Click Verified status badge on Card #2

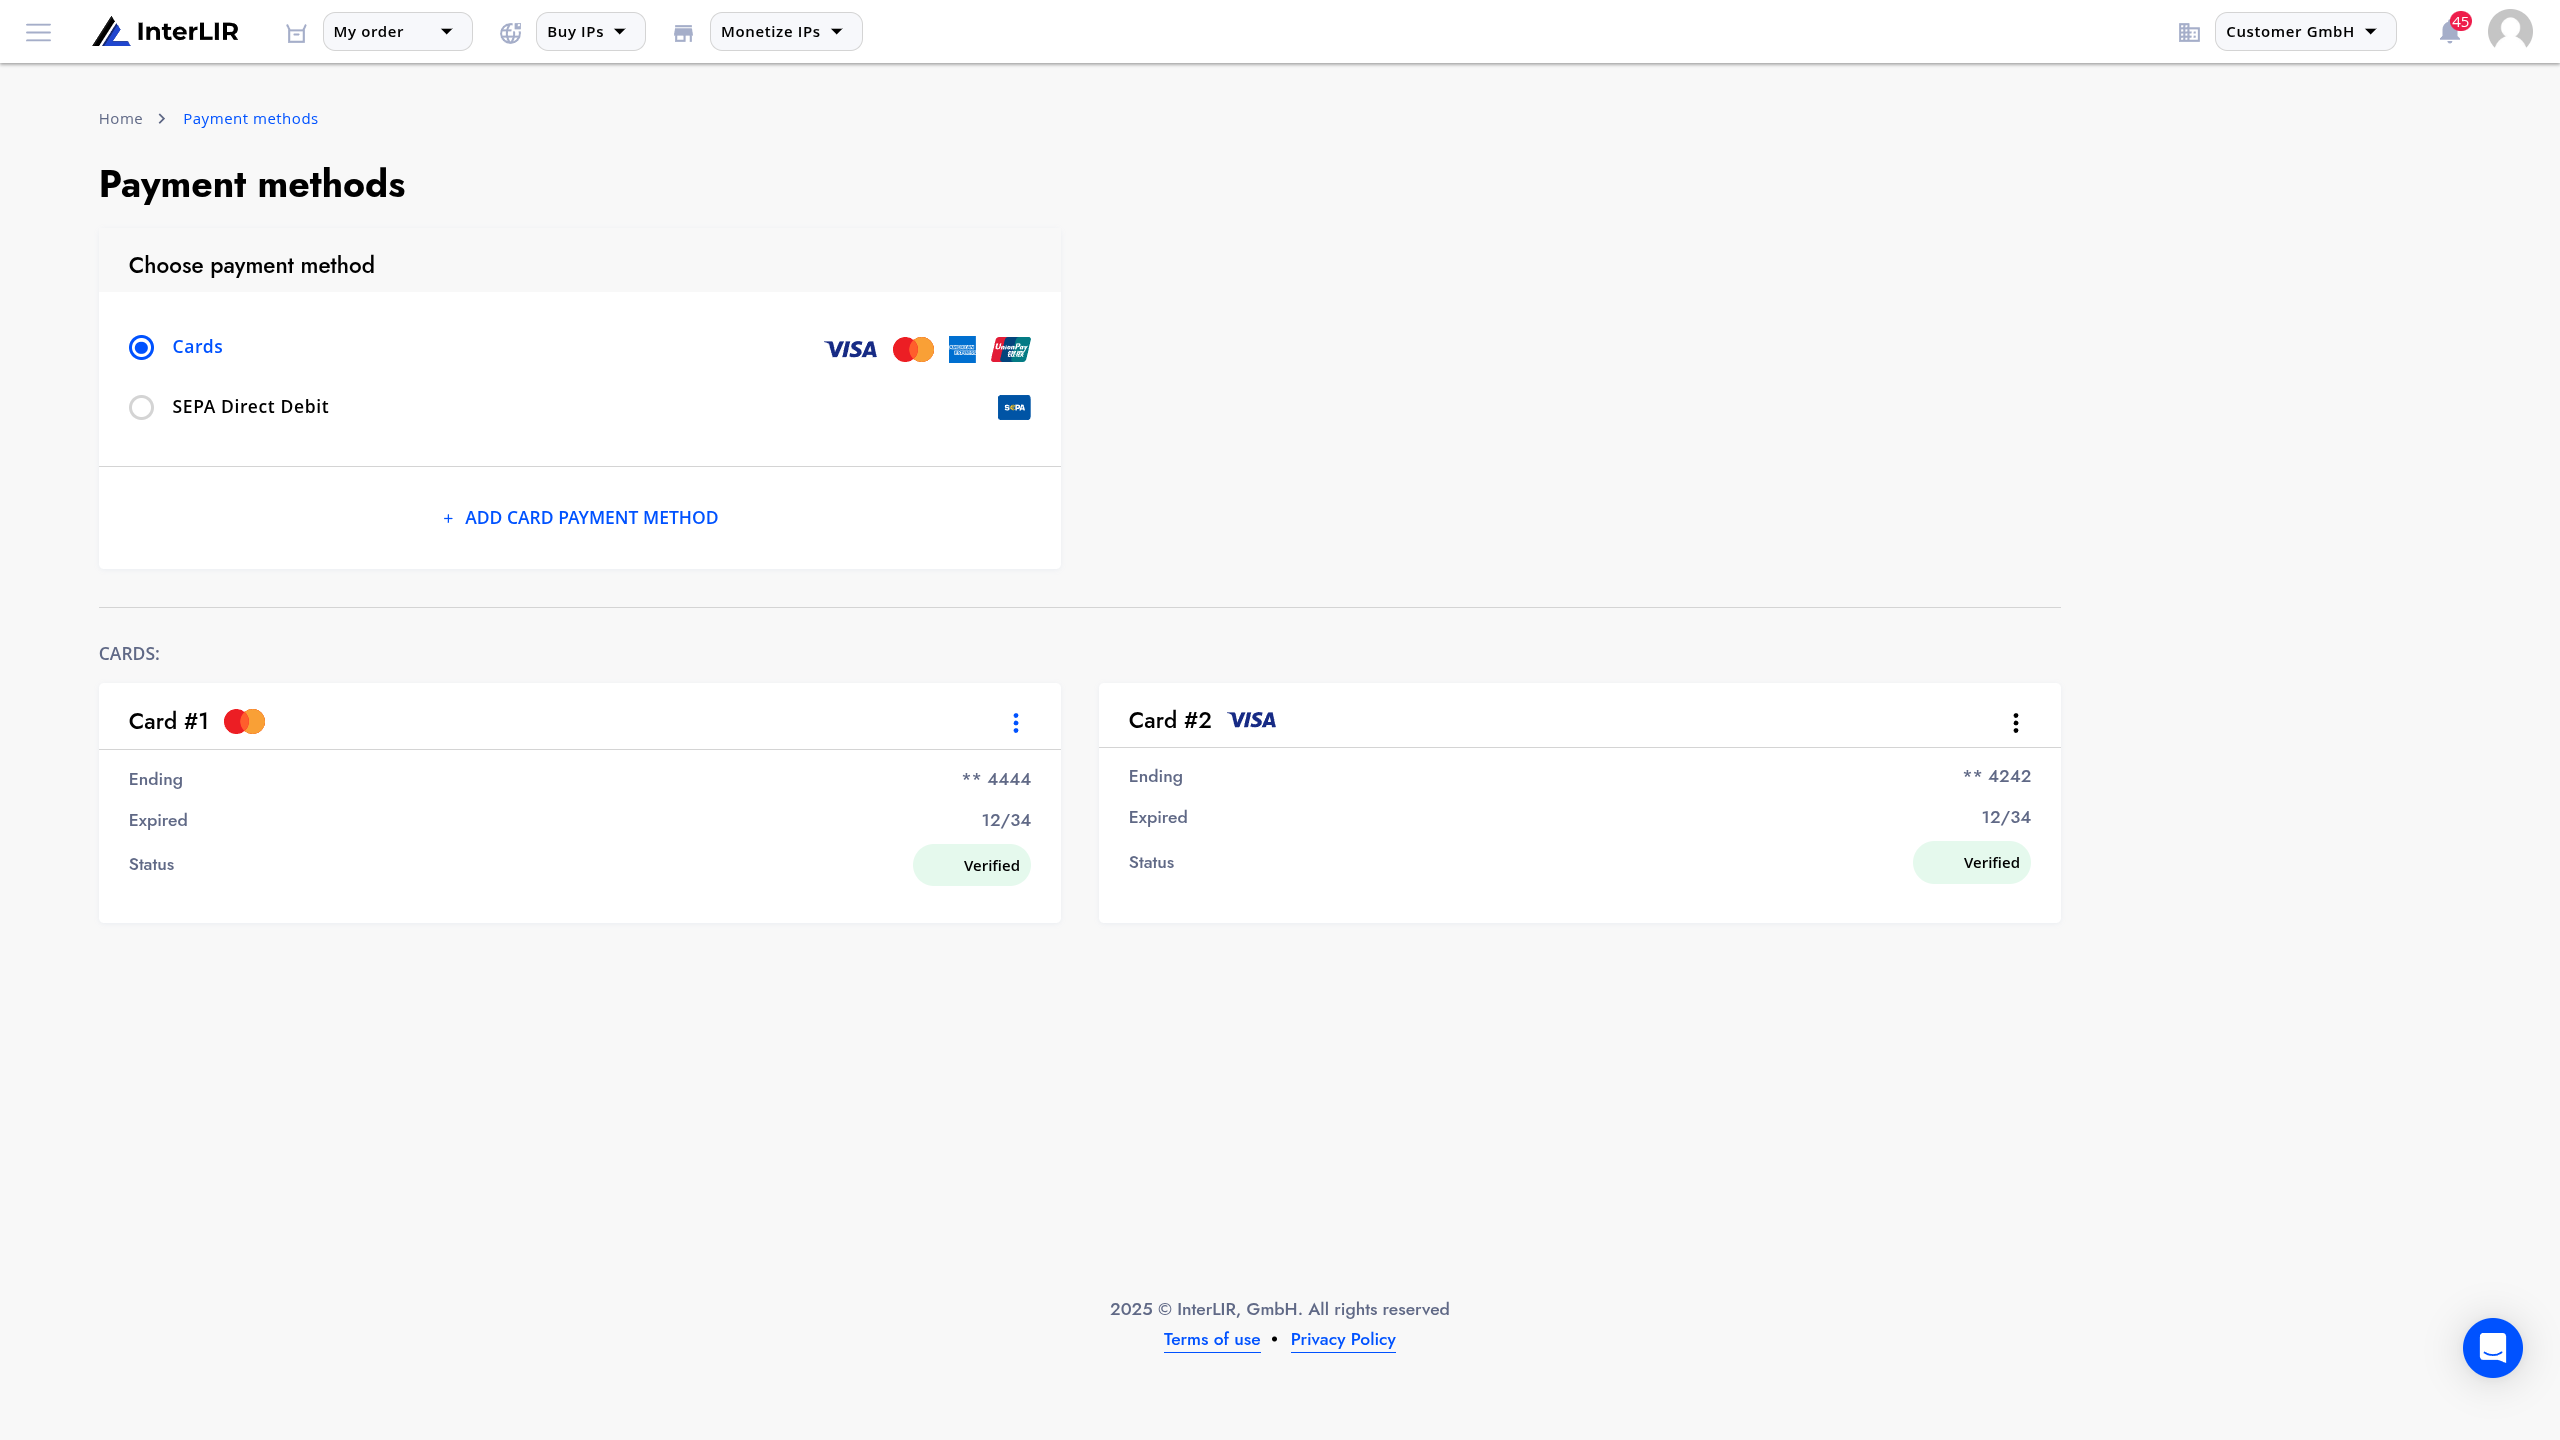(1972, 862)
